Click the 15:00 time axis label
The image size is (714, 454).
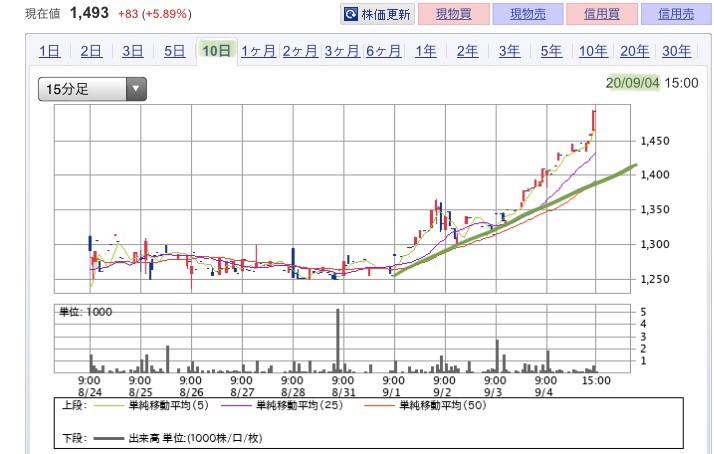click(x=596, y=380)
